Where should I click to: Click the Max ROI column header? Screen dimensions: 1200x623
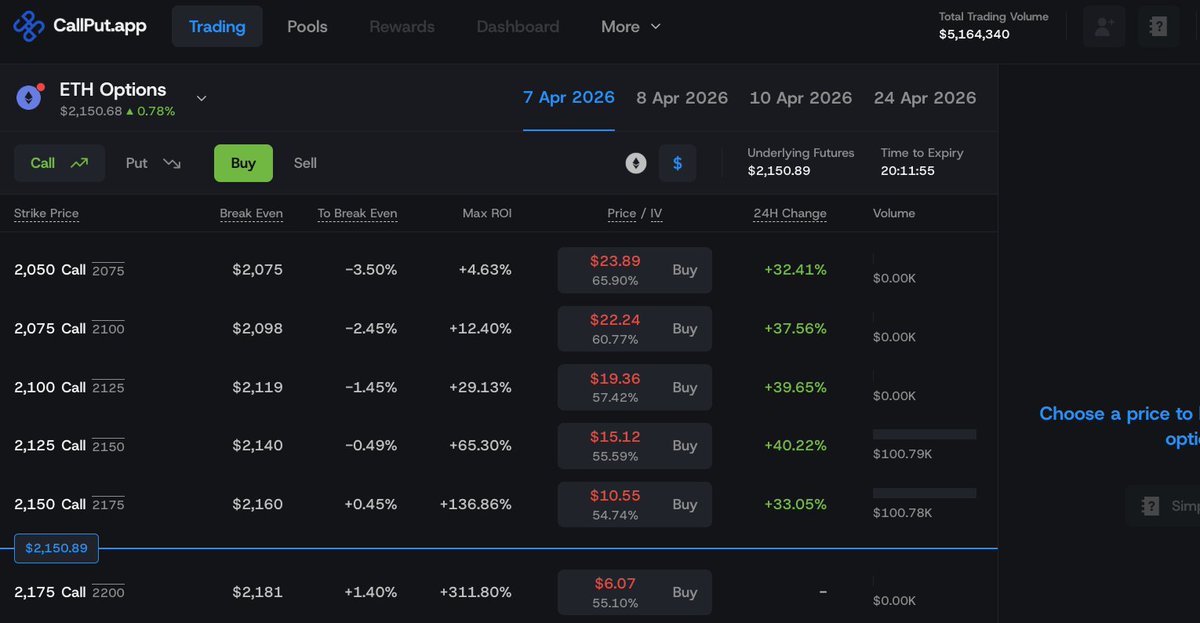[x=487, y=213]
